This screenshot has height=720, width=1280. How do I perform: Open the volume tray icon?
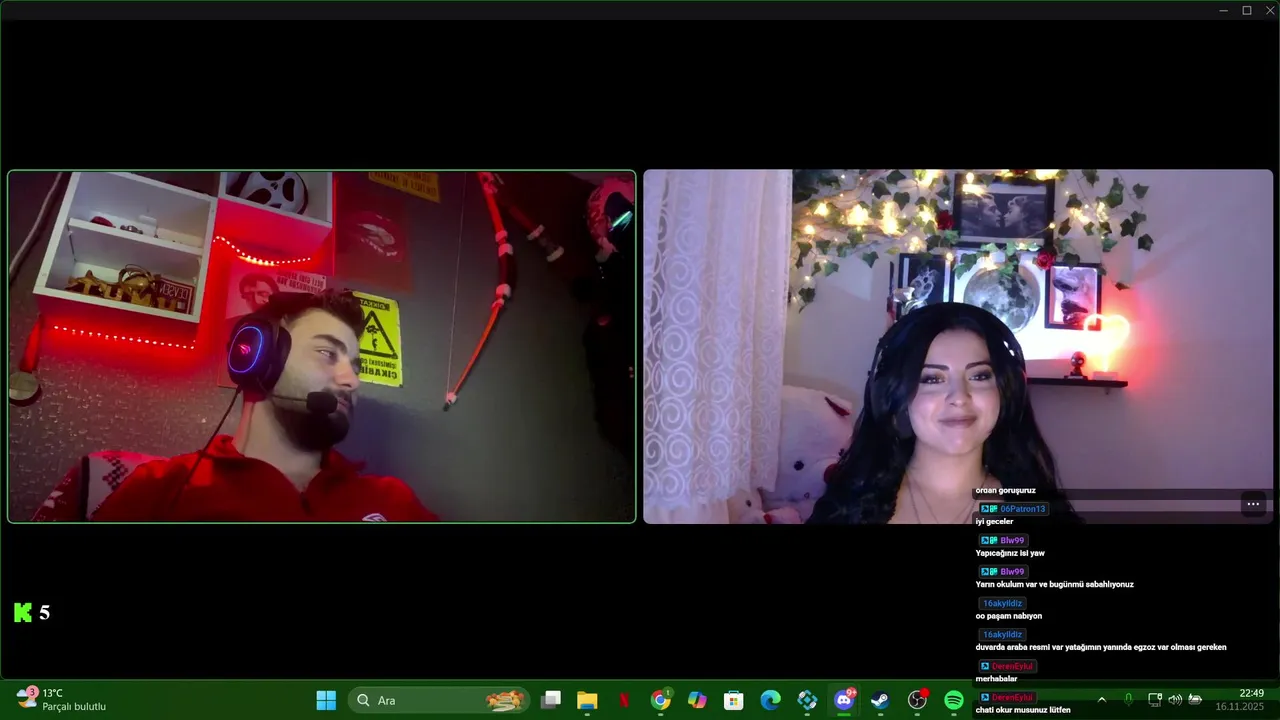click(1175, 700)
